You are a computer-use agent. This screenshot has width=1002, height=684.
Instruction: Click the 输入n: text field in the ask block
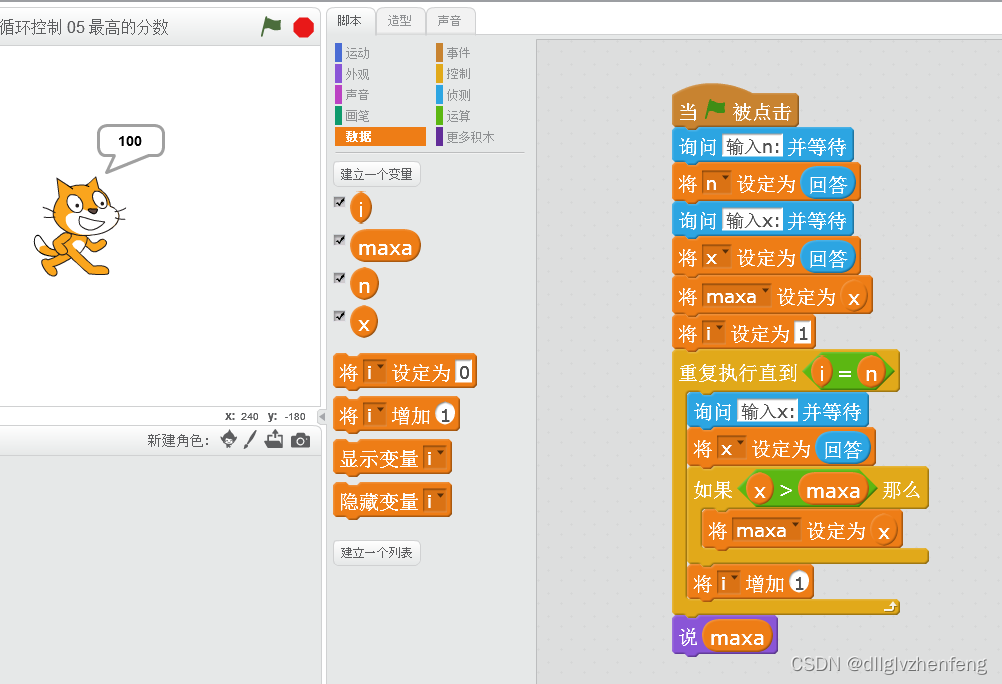(x=752, y=146)
